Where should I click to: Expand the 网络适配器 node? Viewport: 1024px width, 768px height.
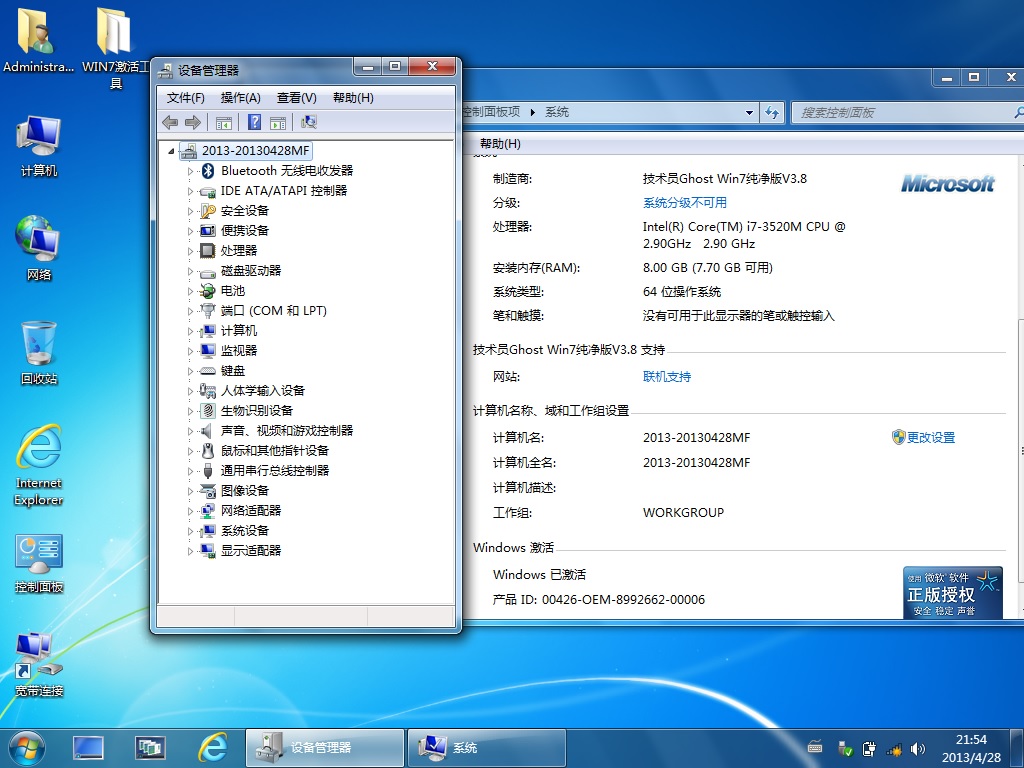[190, 511]
